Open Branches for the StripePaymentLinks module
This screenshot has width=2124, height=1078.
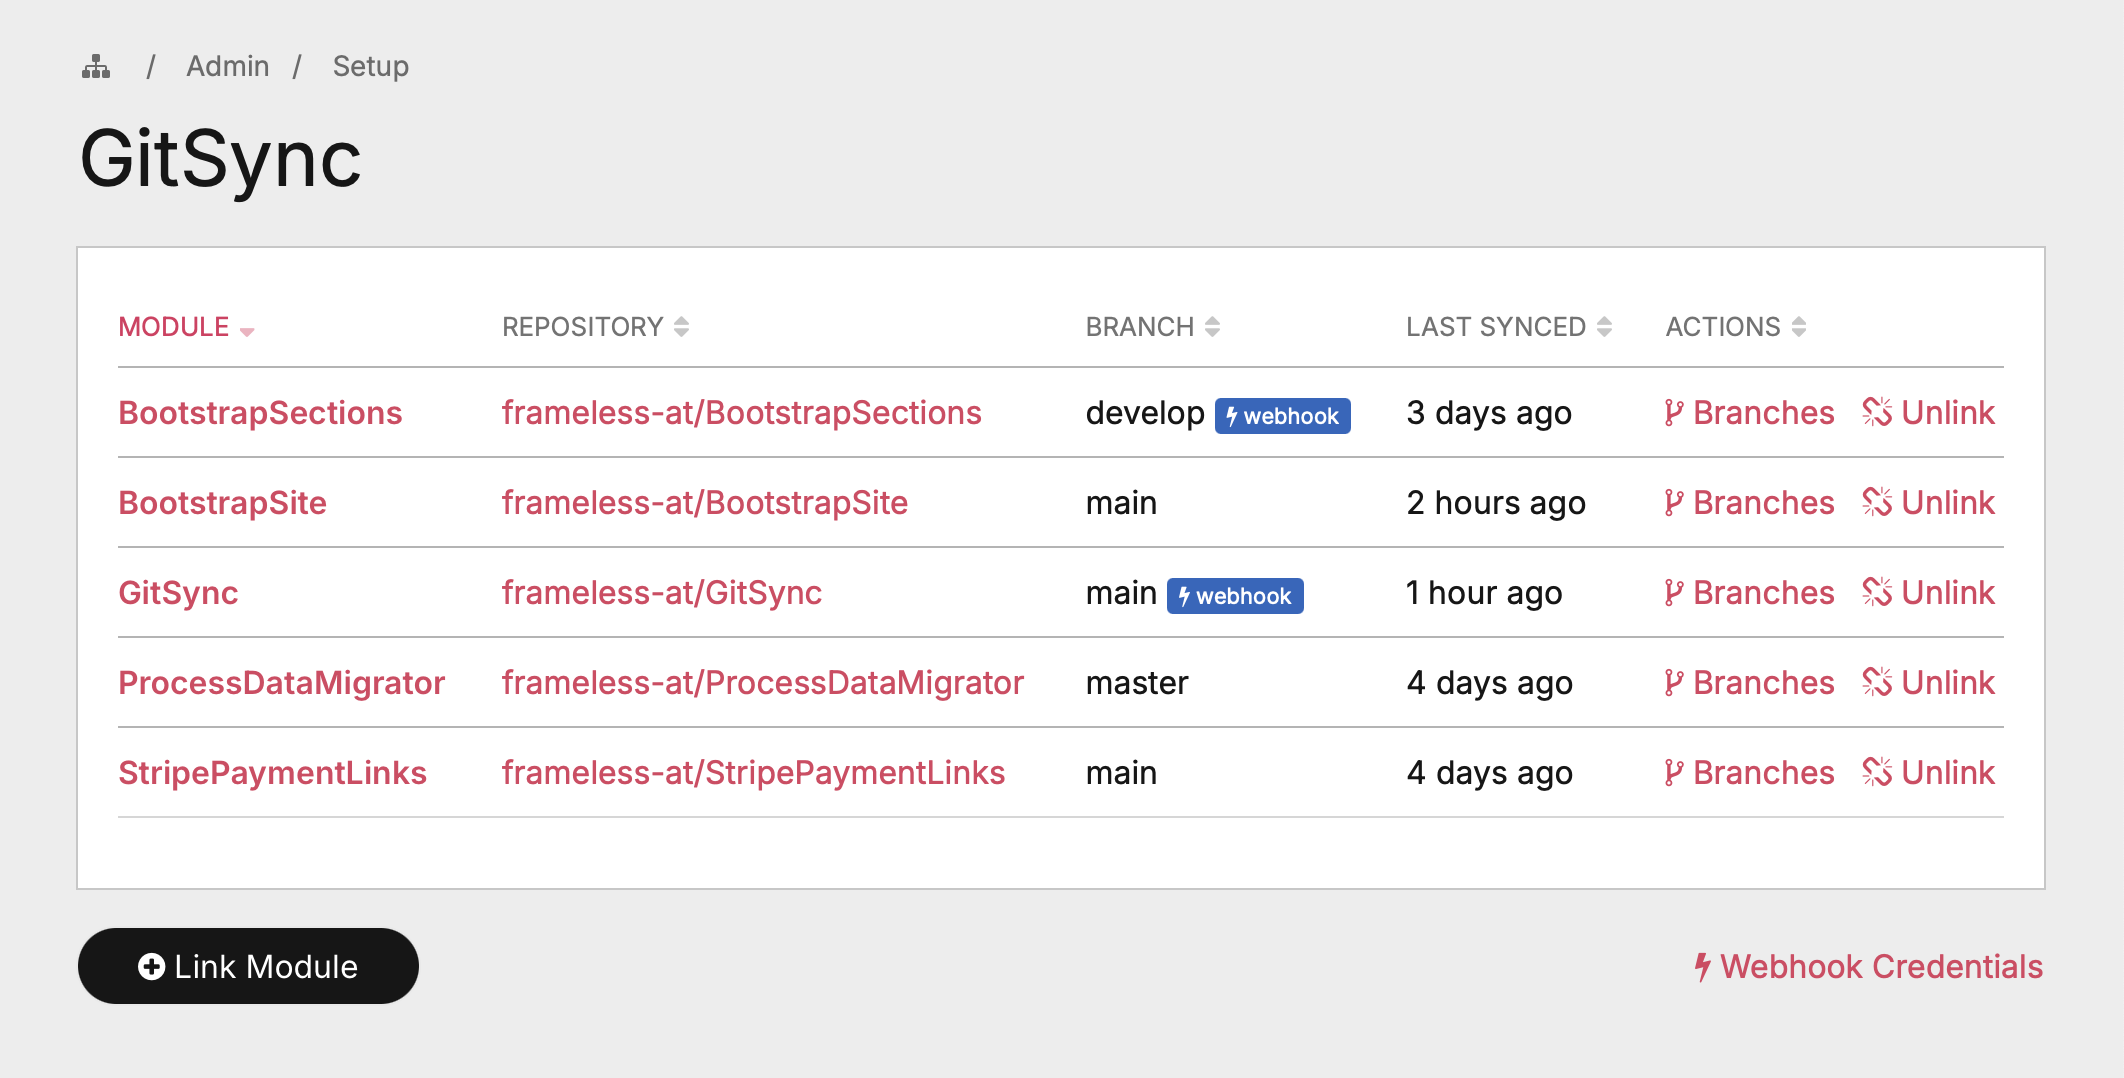coord(1749,773)
